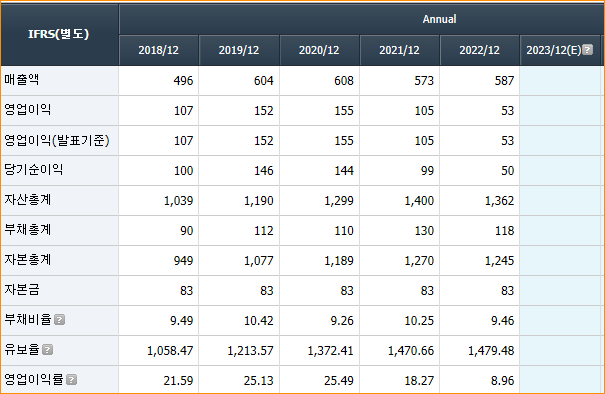
Task: Select 자본총계 value 949
Action: 183,260
